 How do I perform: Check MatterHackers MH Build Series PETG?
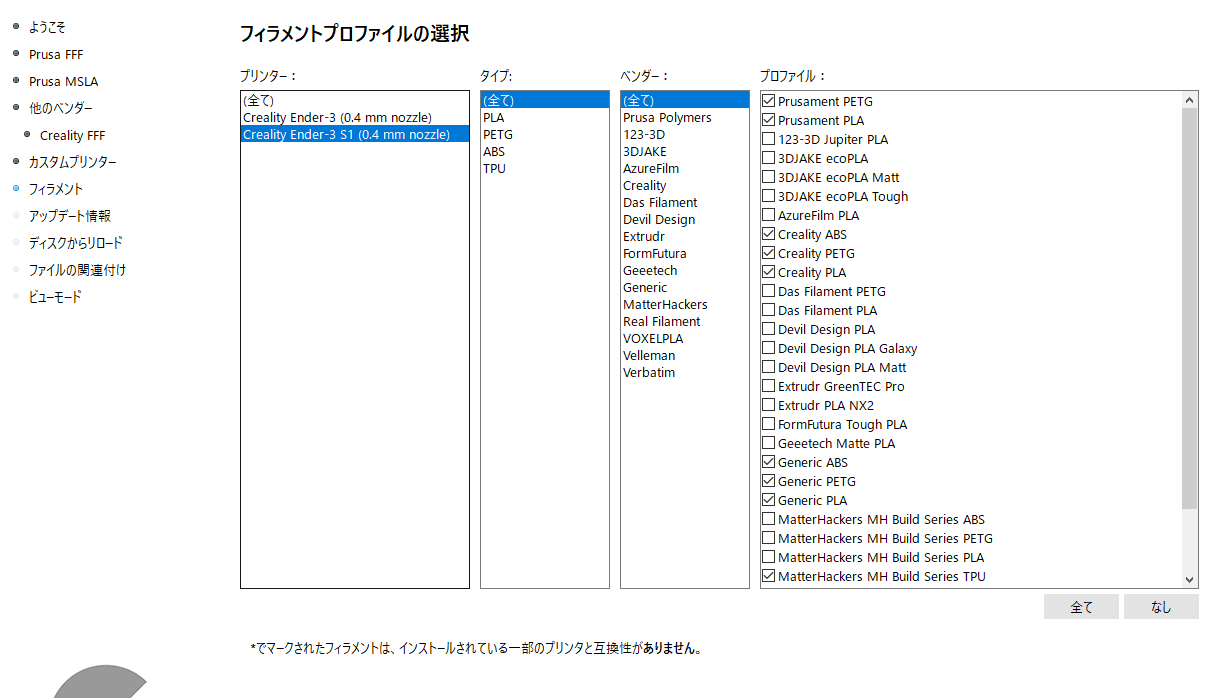769,538
